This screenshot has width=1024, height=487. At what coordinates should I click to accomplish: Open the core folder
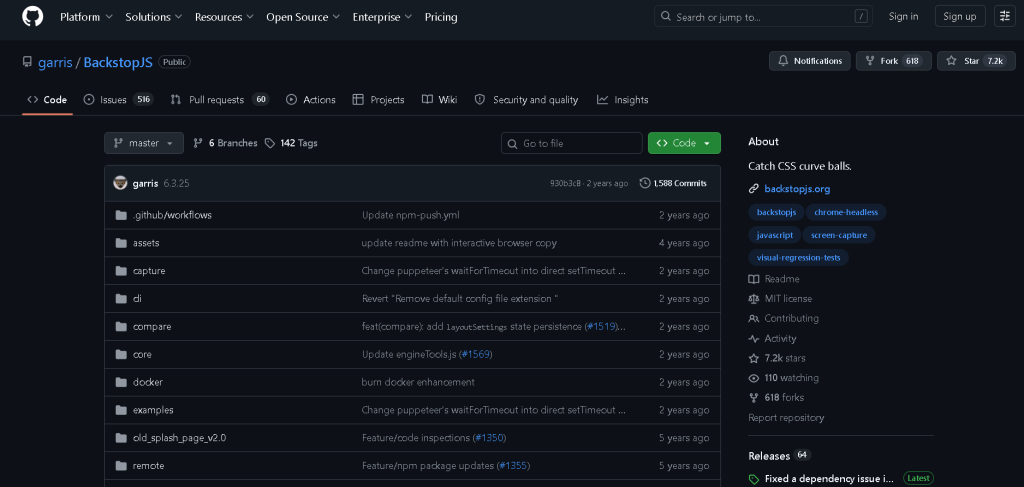[x=142, y=354]
